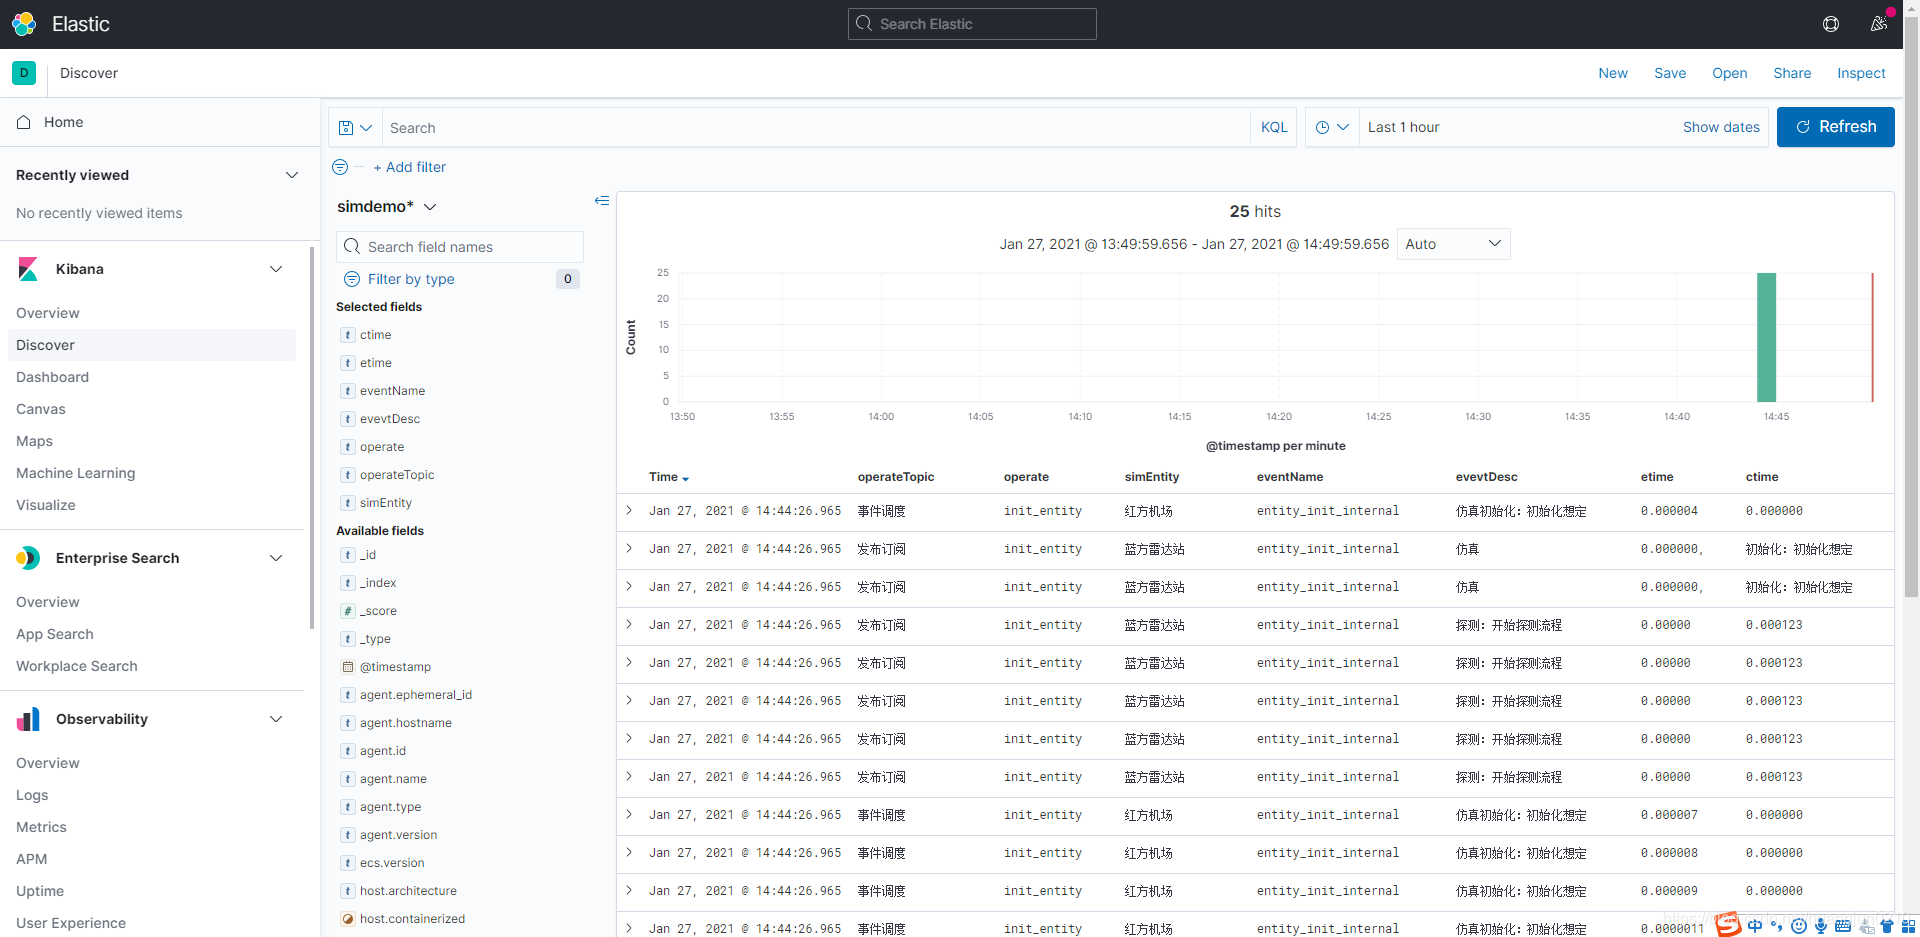
Task: Click the eventName selected field
Action: [x=392, y=391]
